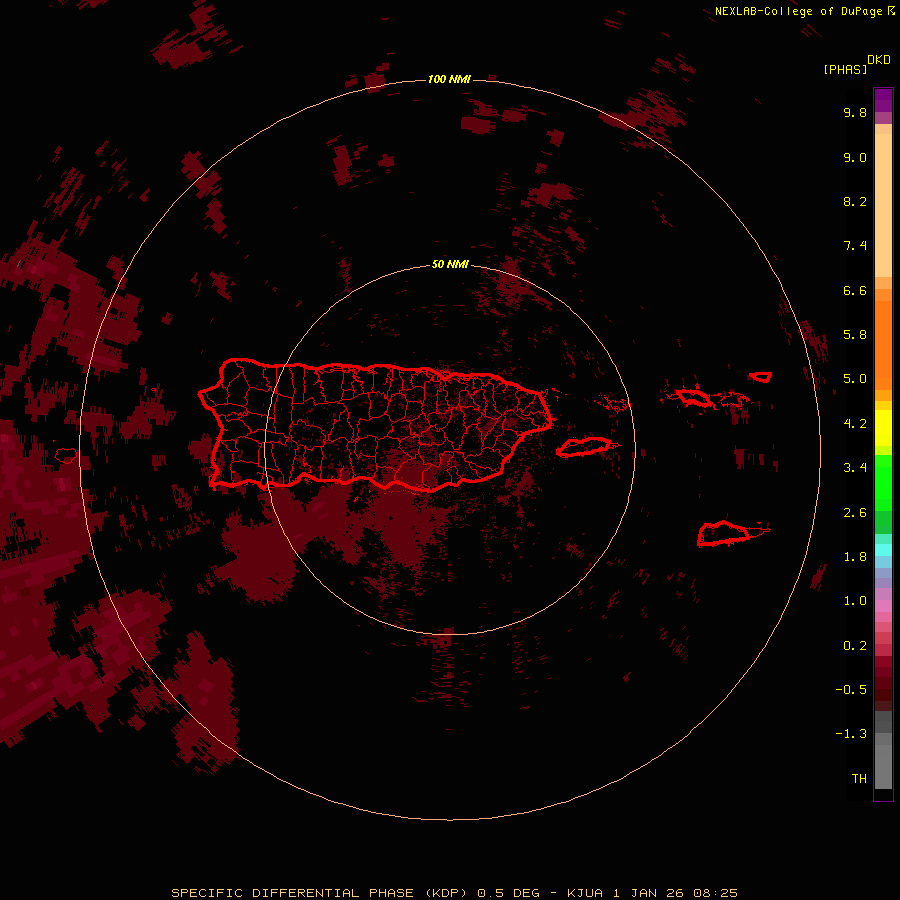Select the 4.2 legend value
This screenshot has height=900, width=900.
pyautogui.click(x=855, y=423)
